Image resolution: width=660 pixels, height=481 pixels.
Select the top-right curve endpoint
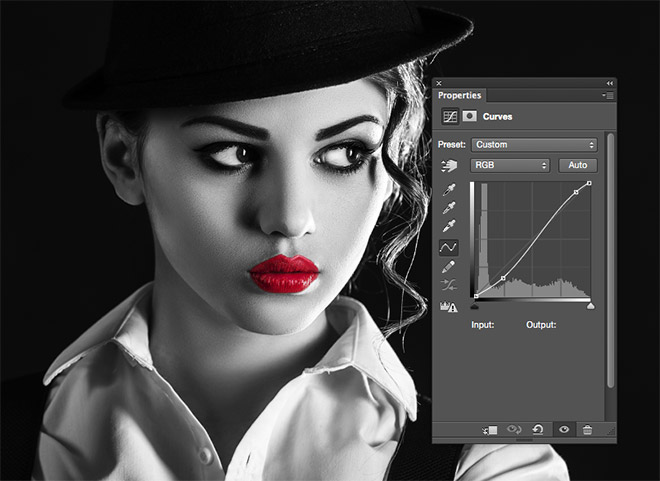click(589, 183)
